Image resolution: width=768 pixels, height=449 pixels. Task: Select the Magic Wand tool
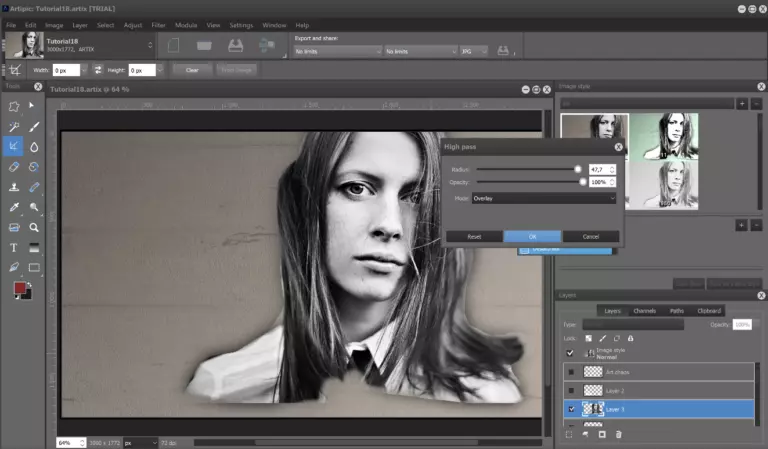coord(14,127)
